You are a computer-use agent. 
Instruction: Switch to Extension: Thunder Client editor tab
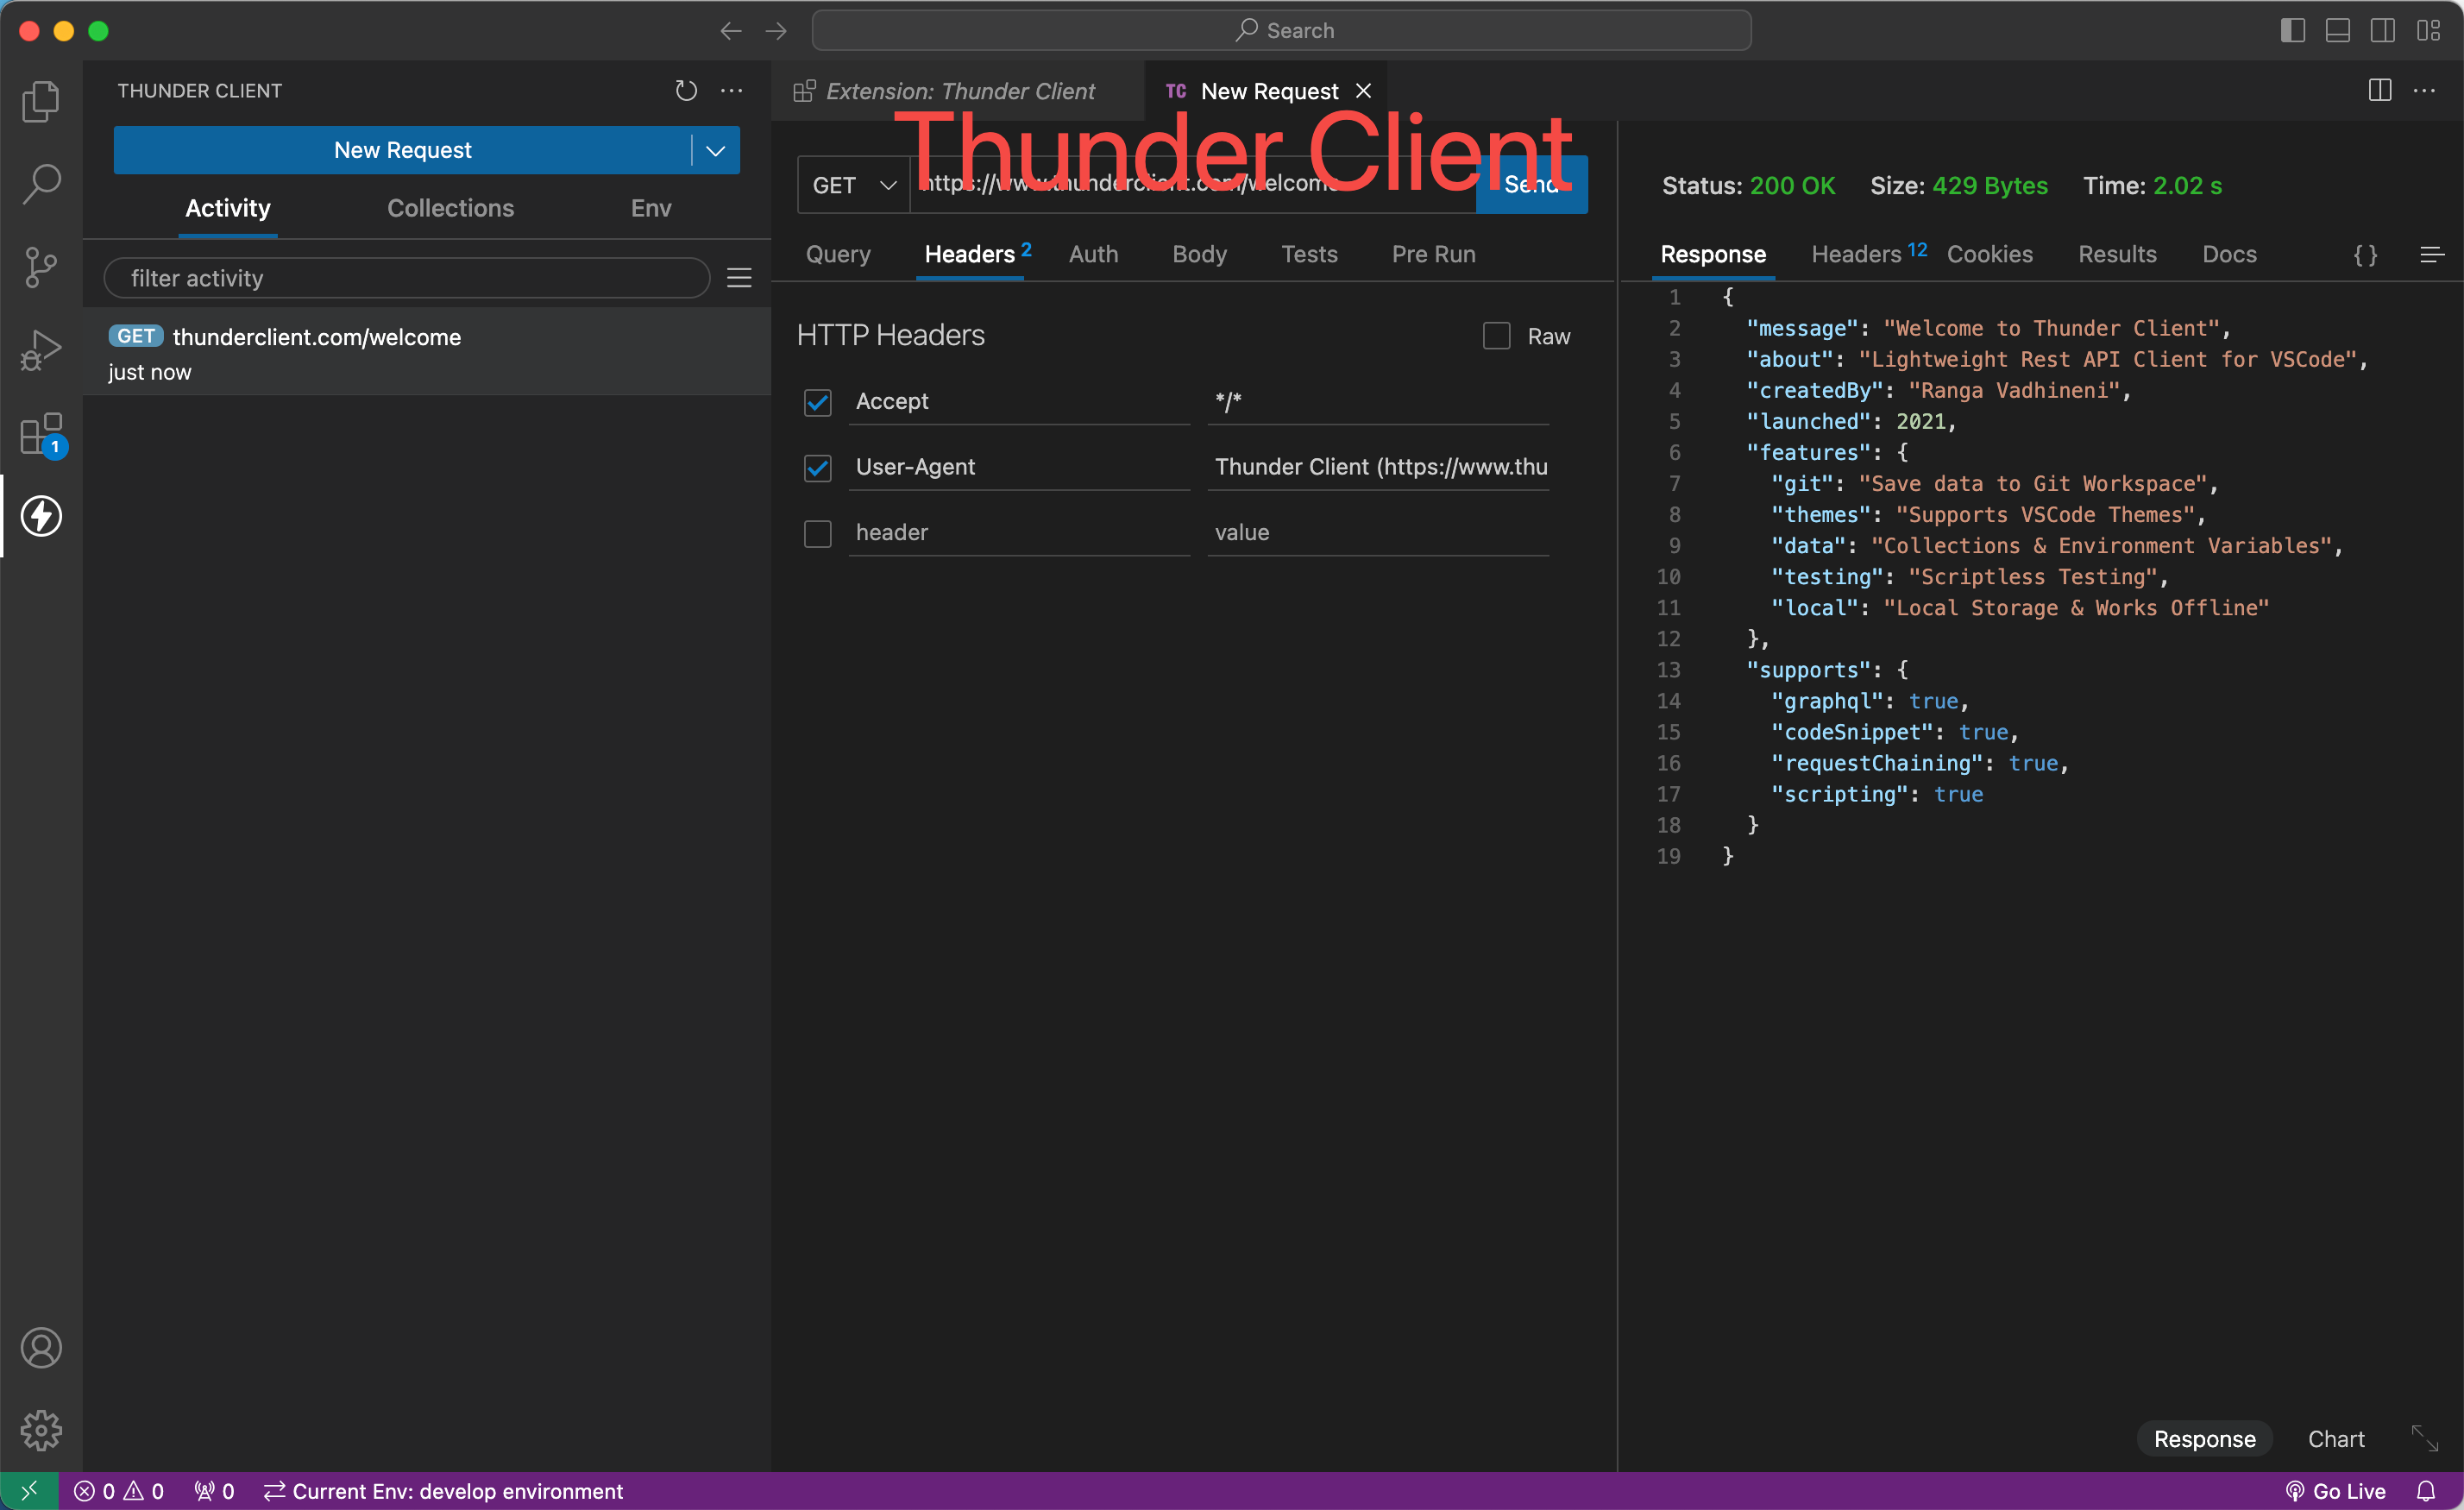point(957,91)
